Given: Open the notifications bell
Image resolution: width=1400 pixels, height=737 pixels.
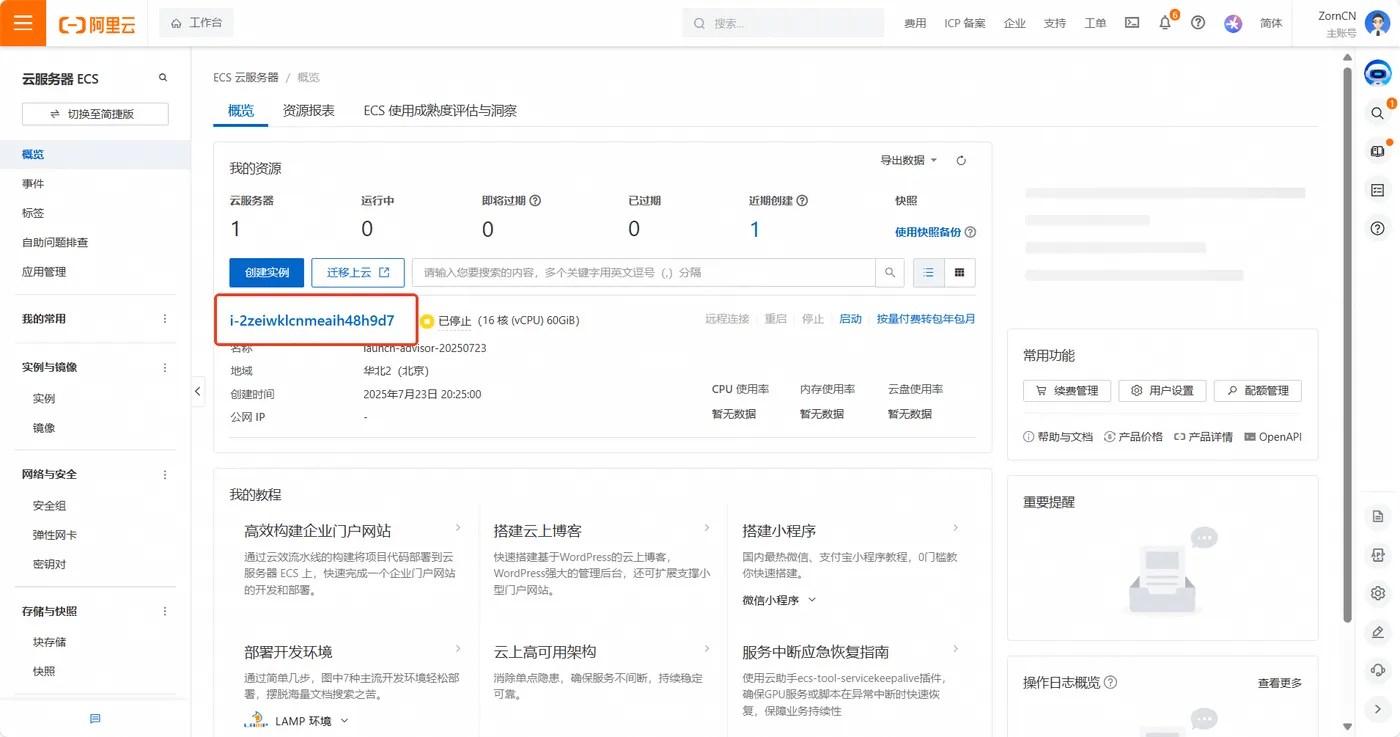Looking at the screenshot, I should click(x=1165, y=23).
